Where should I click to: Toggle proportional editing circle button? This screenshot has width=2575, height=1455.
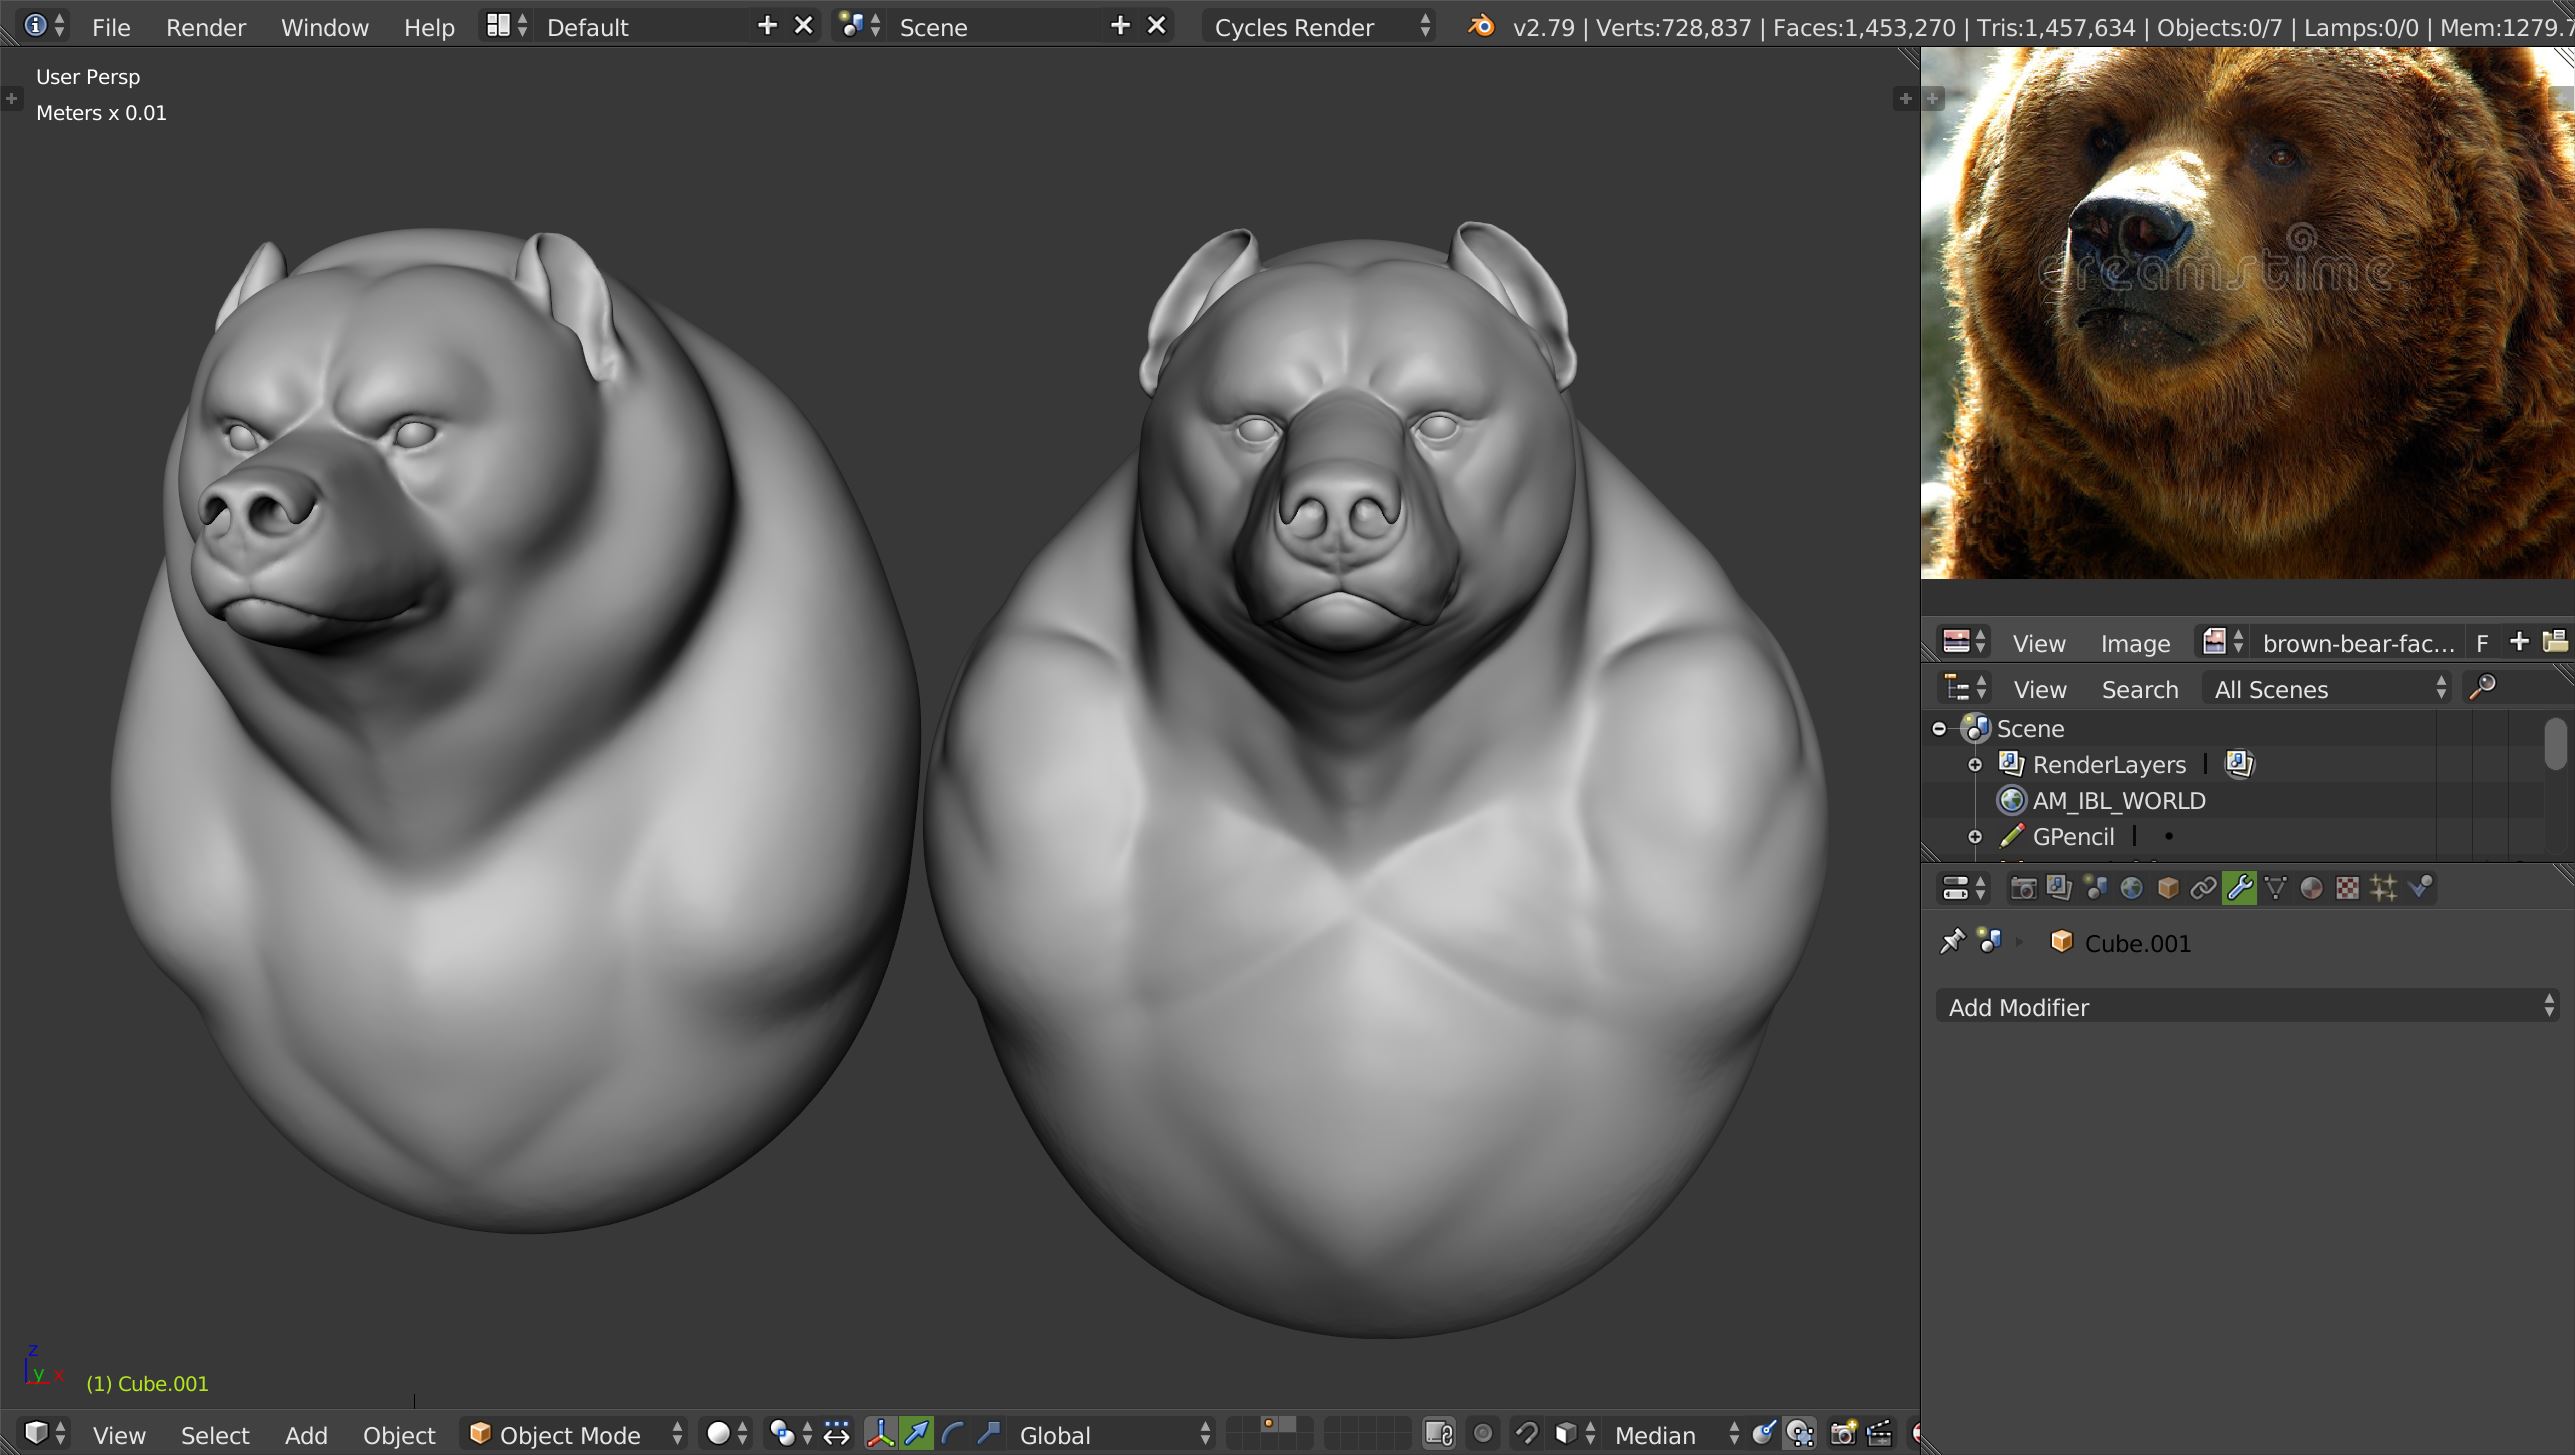pyautogui.click(x=1483, y=1434)
